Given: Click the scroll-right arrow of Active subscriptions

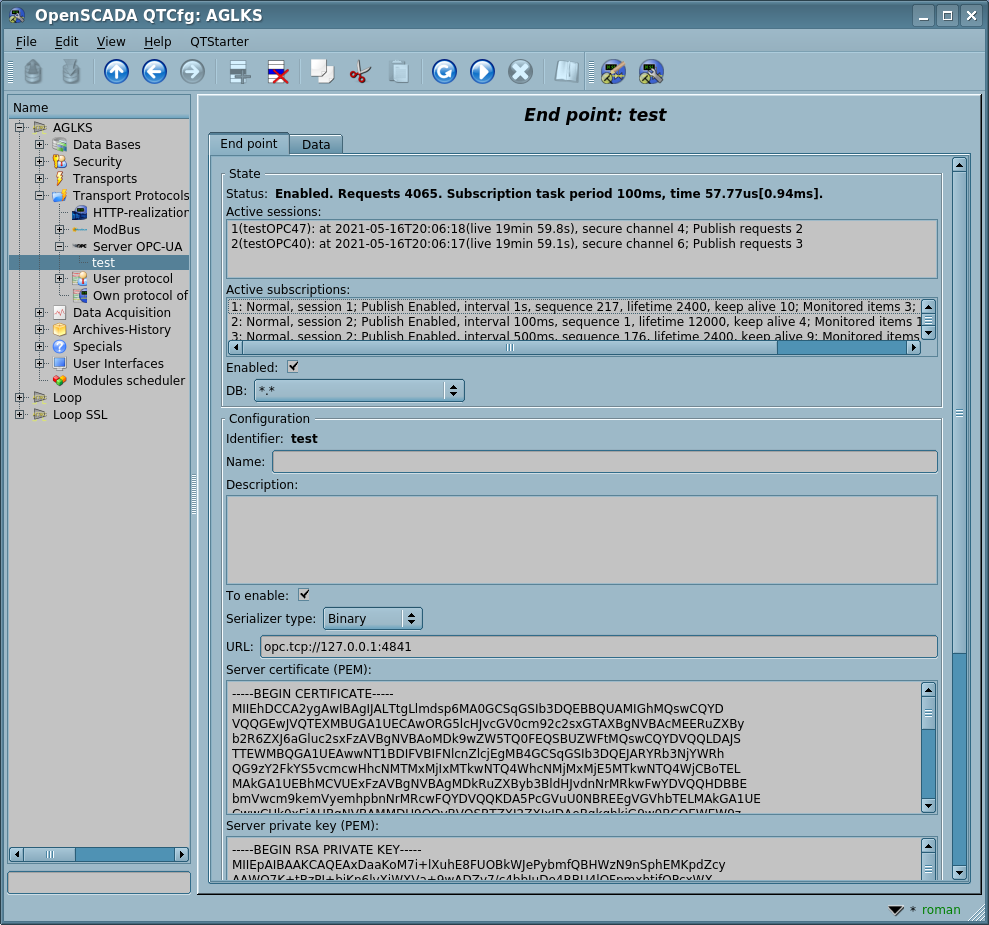Looking at the screenshot, I should tap(913, 347).
